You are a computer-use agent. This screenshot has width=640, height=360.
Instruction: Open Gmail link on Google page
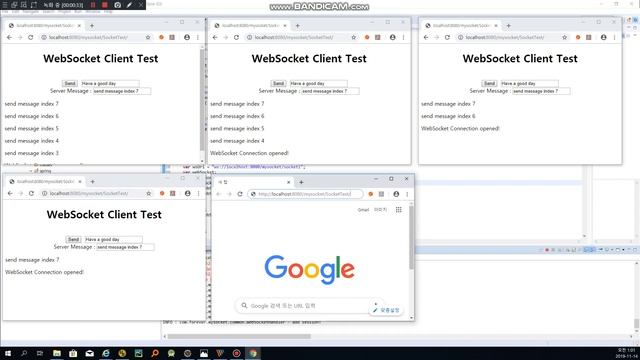pos(363,210)
